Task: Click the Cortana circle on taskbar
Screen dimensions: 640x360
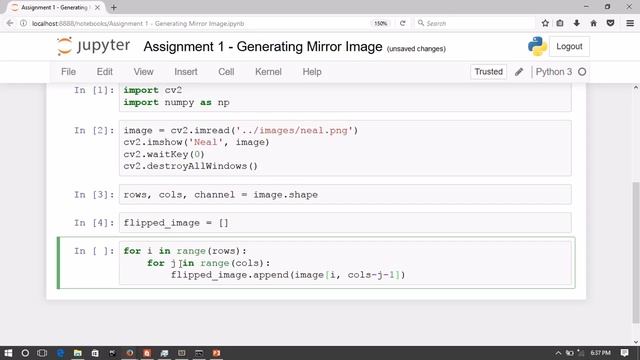Action: (25, 353)
